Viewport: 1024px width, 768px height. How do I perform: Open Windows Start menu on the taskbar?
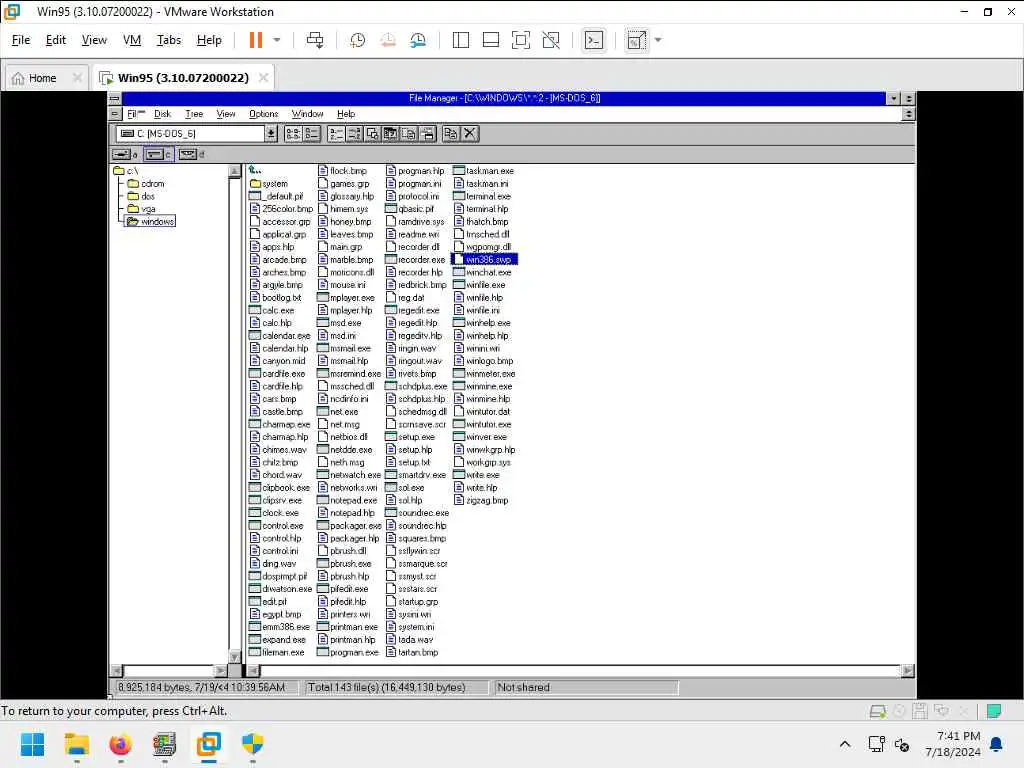[x=32, y=744]
